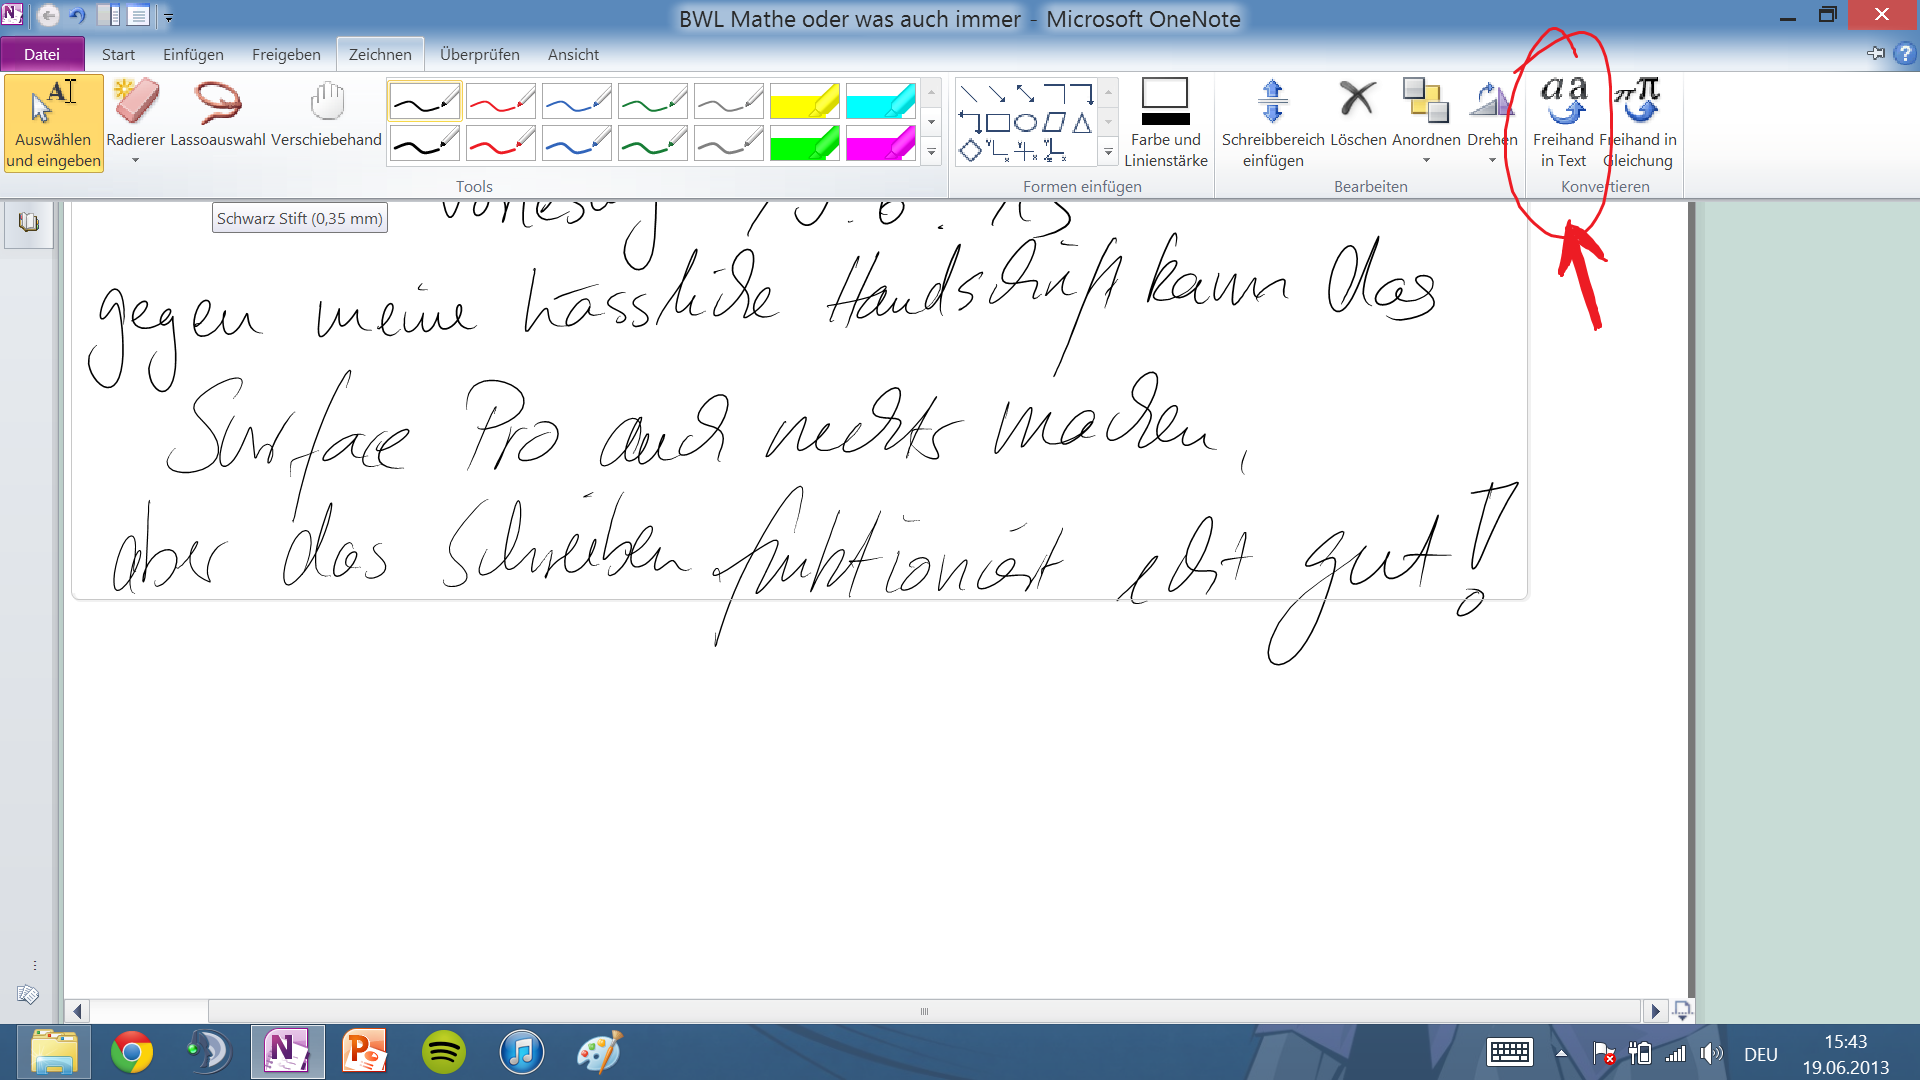This screenshot has width=1920, height=1080.
Task: Insert the ellipse shape
Action: point(1025,123)
